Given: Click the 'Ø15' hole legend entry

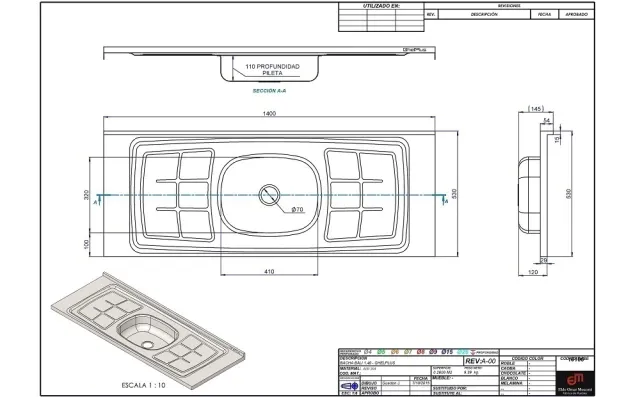Looking at the screenshot, I should (x=447, y=352).
